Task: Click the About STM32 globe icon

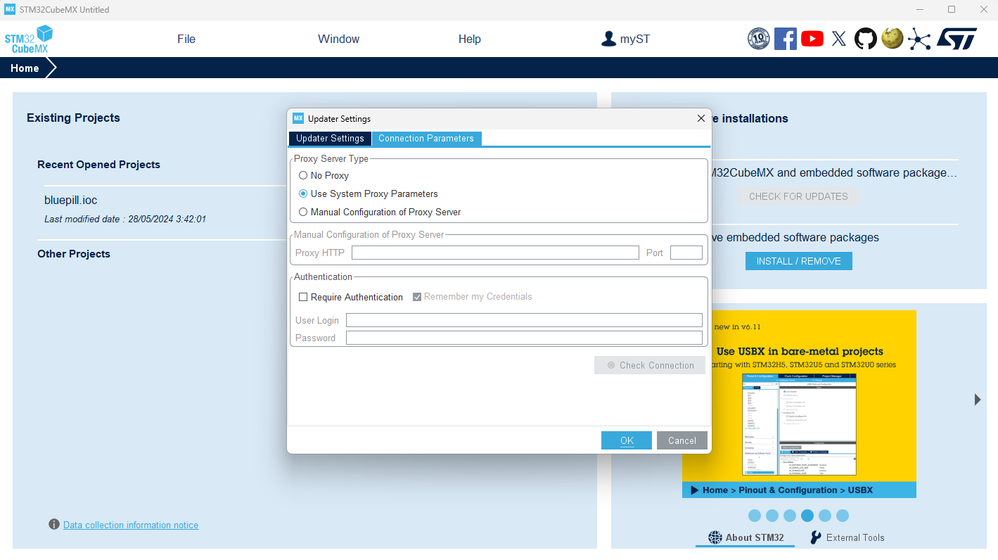Action: [x=715, y=538]
